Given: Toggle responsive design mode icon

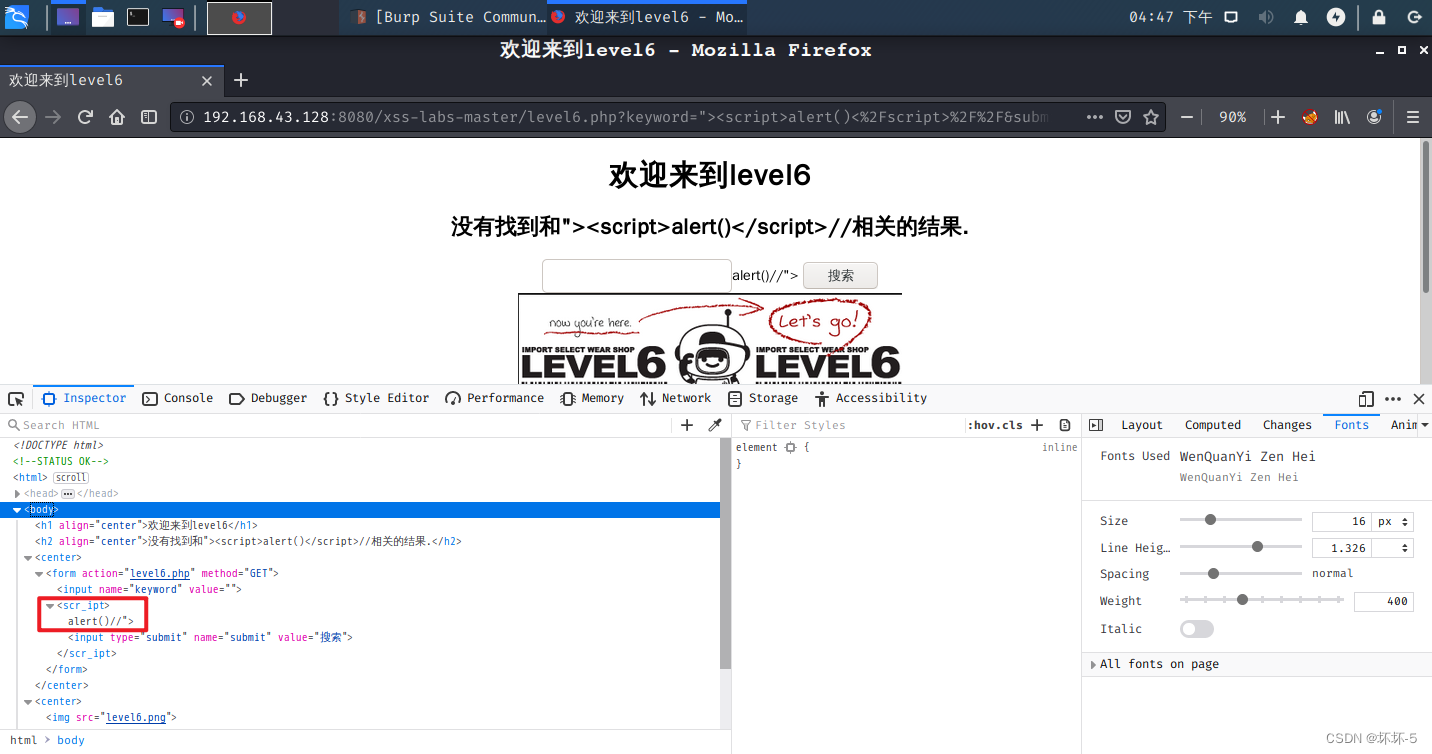Looking at the screenshot, I should coord(1367,399).
